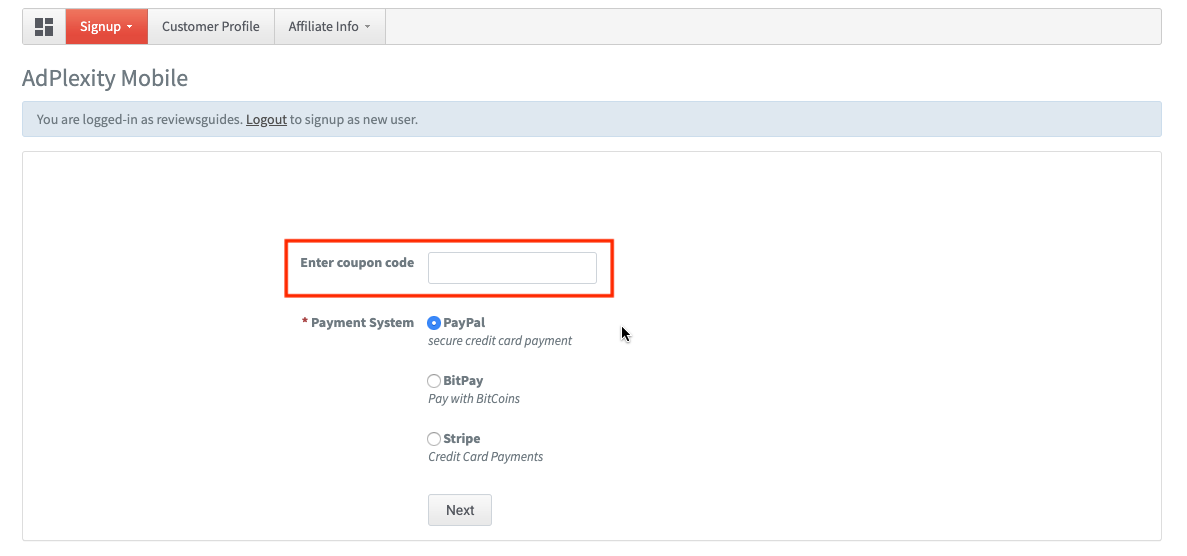The height and width of the screenshot is (556, 1187).
Task: Click the Next button
Action: point(460,510)
